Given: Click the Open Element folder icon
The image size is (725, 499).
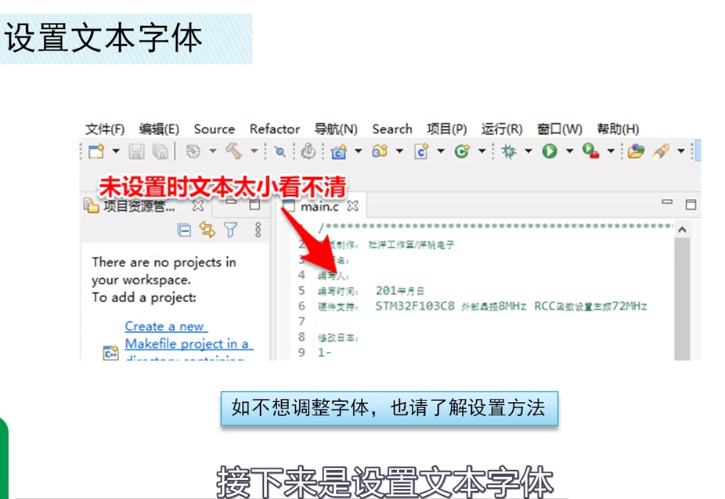Looking at the screenshot, I should pos(636,151).
